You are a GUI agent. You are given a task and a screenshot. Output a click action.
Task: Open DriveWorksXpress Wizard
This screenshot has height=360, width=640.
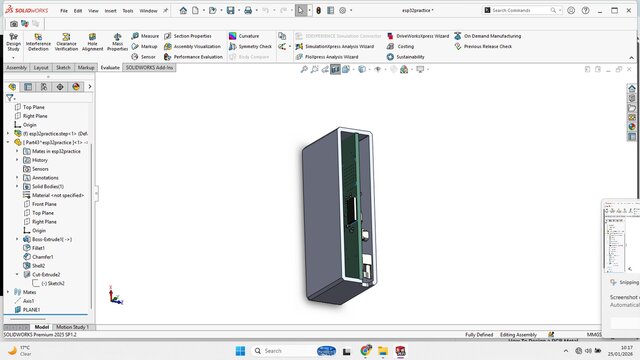[418, 36]
